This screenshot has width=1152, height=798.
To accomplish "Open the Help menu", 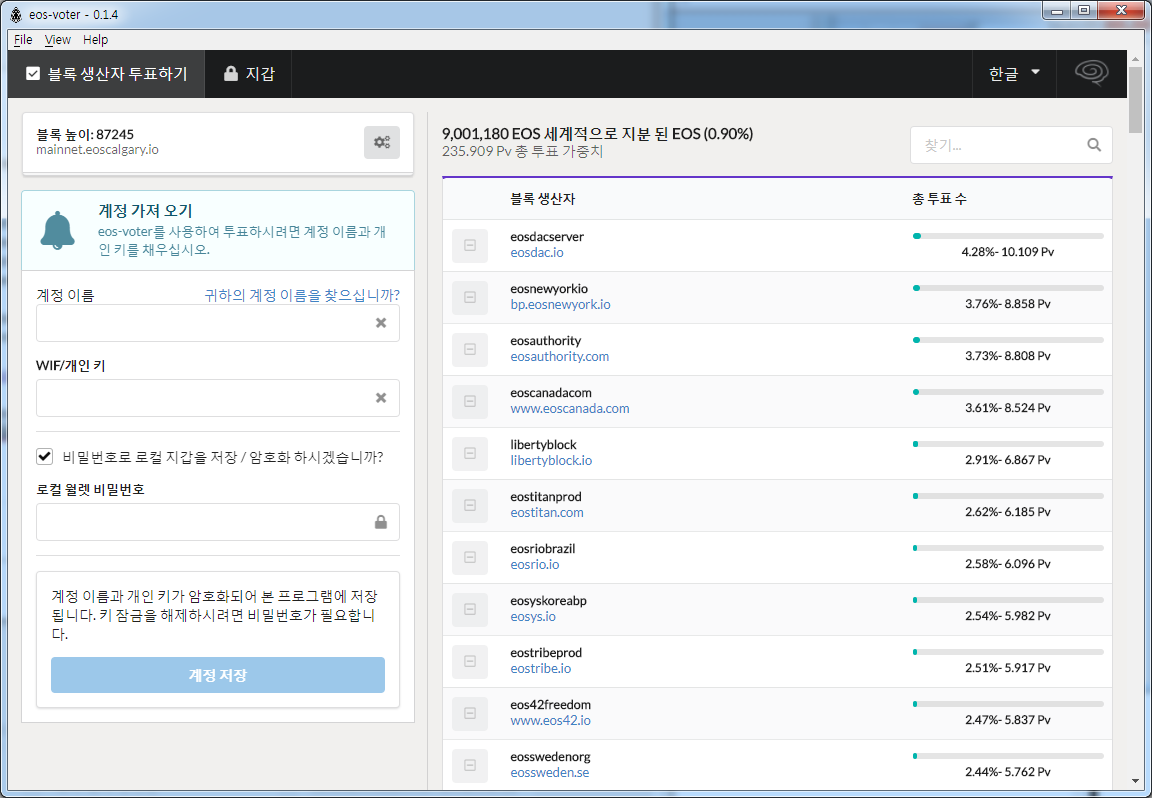I will point(96,40).
